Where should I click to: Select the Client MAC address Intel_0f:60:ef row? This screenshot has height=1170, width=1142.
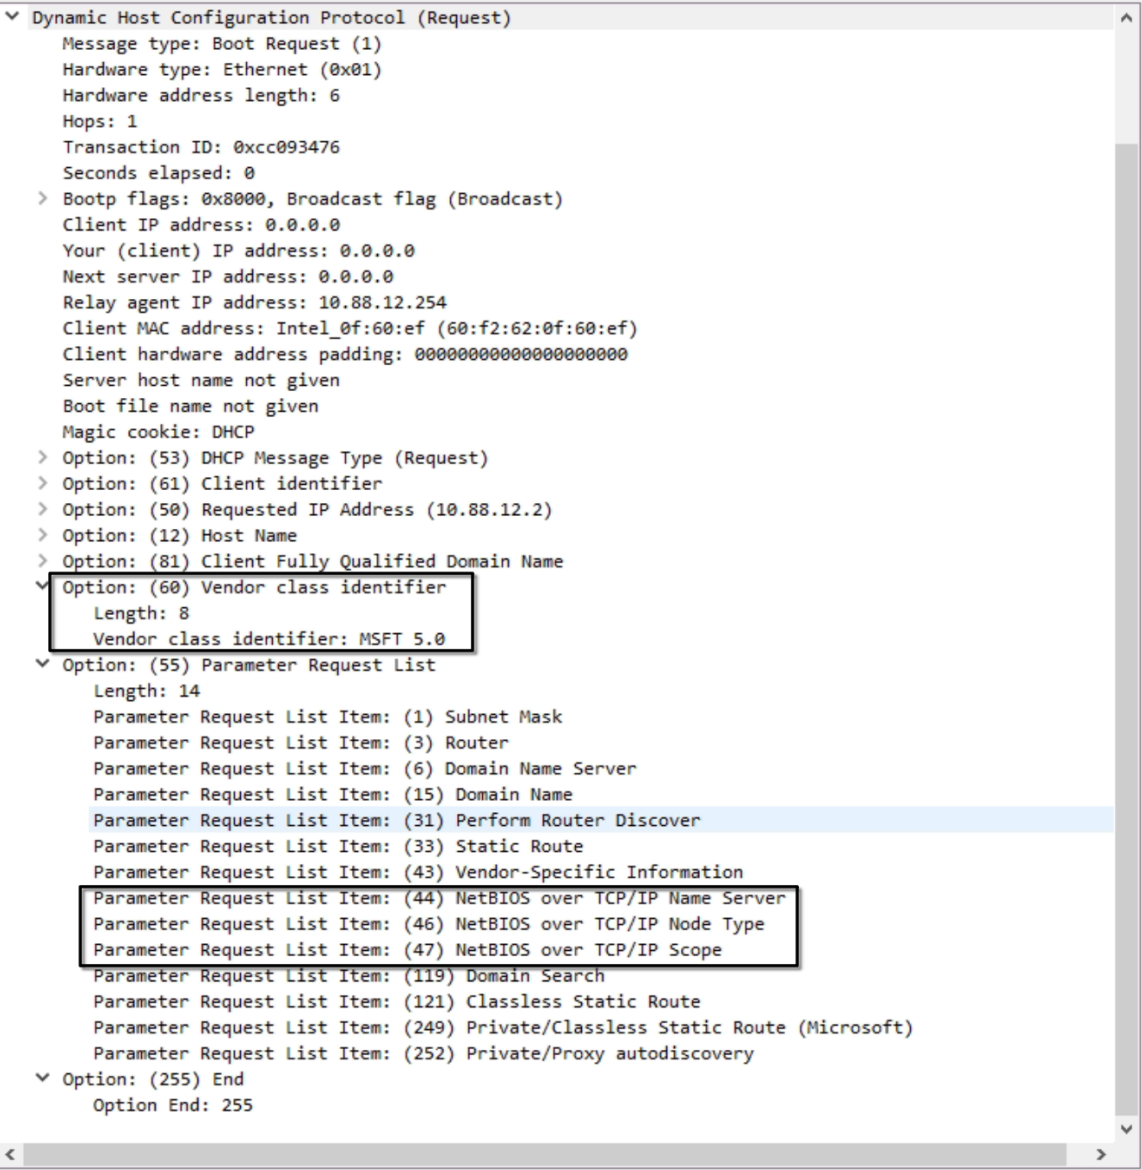[350, 328]
